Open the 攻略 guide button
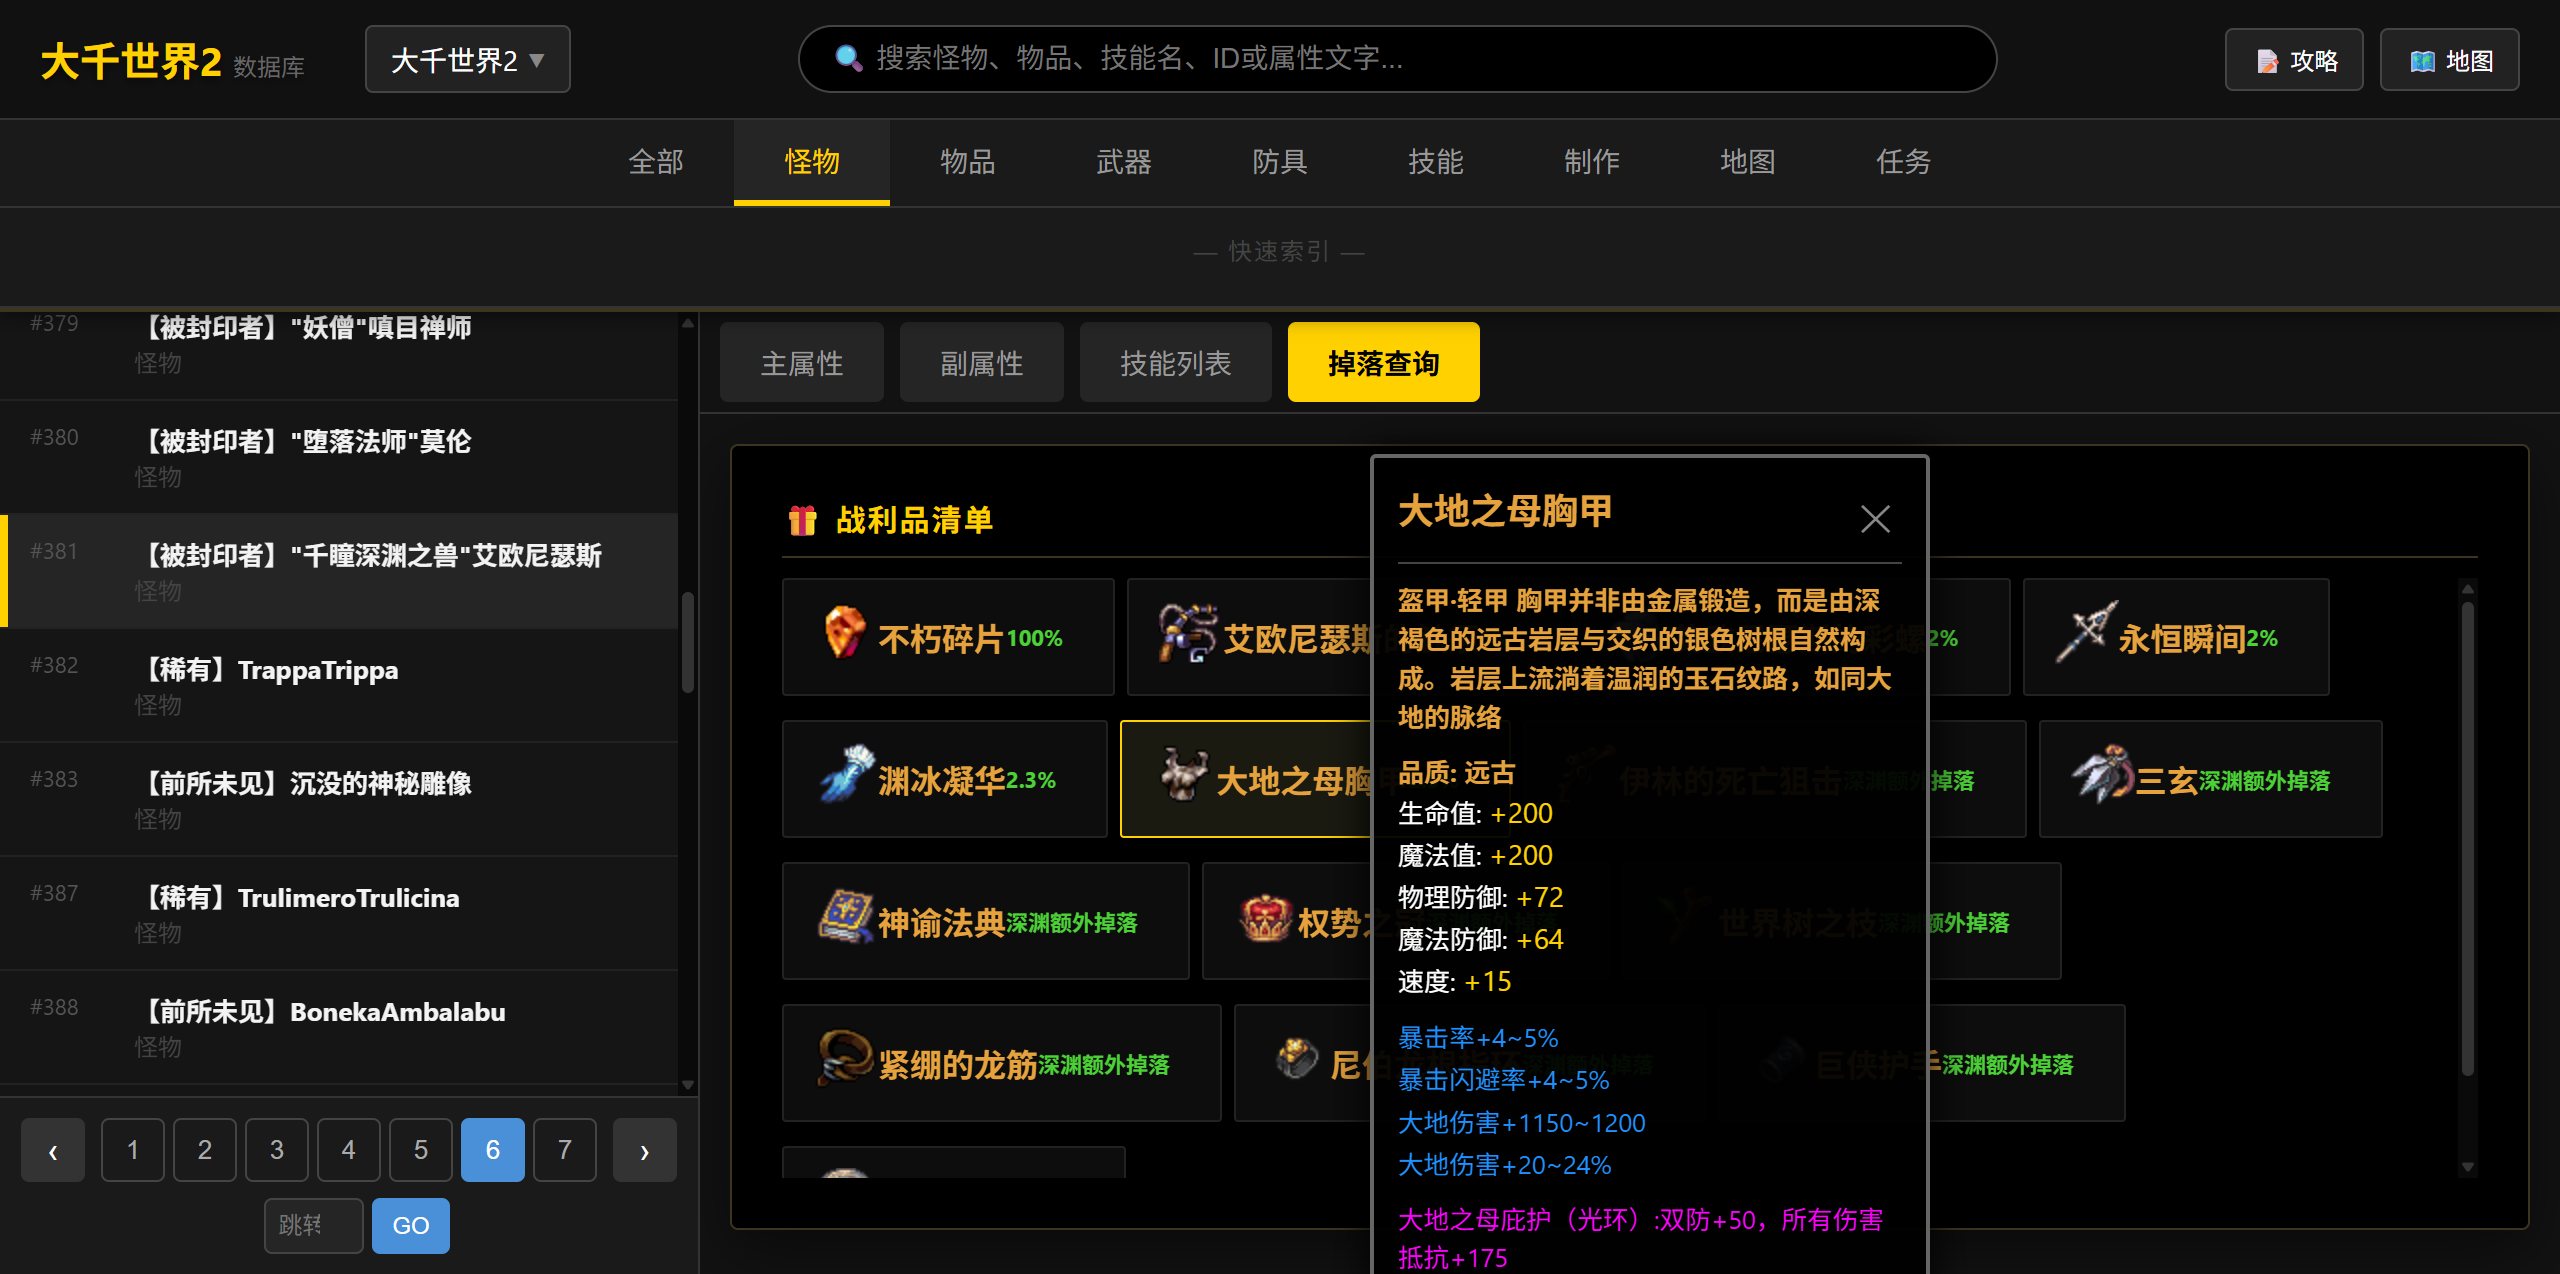 (2294, 60)
